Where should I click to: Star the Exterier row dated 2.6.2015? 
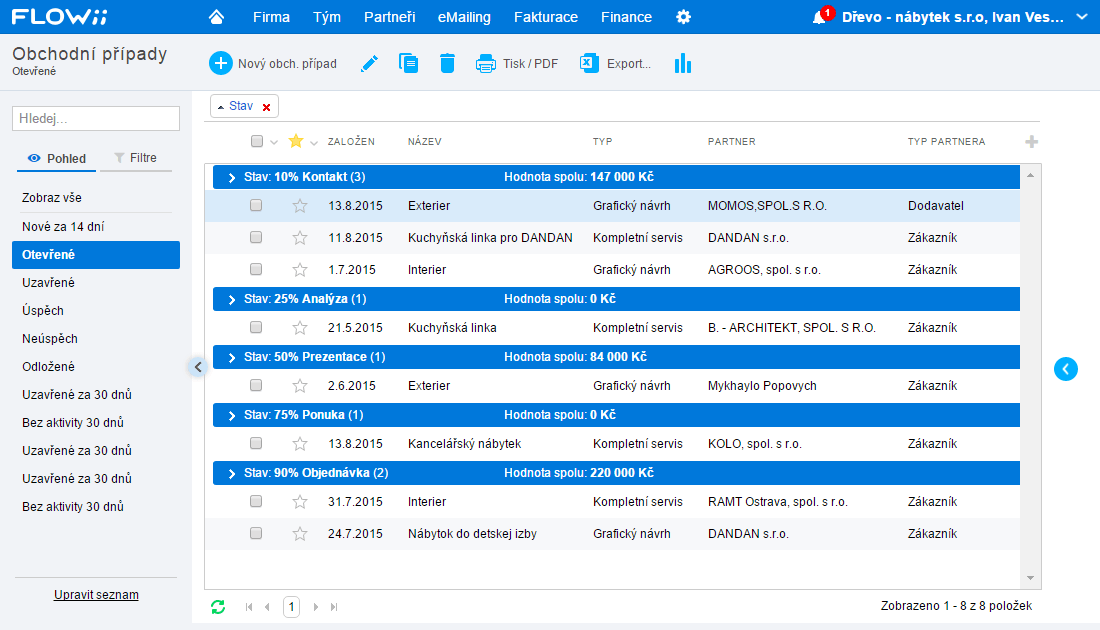pyautogui.click(x=300, y=386)
